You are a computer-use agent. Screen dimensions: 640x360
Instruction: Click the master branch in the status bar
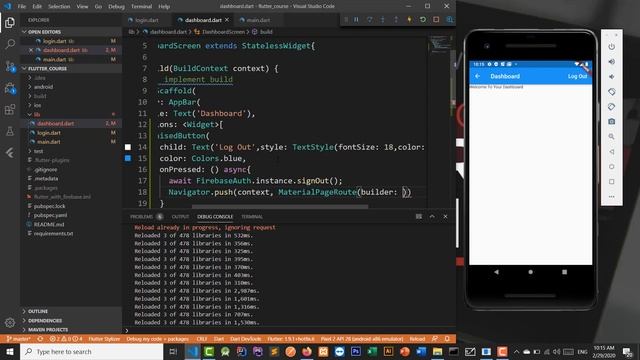[x=18, y=339]
